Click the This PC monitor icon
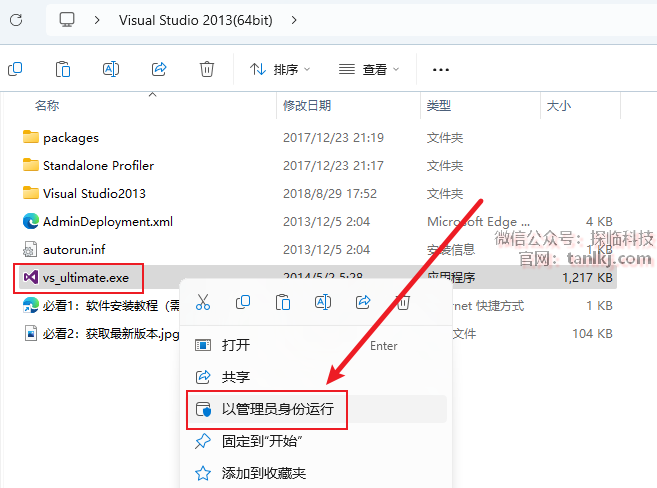Screen dimensions: 657x488 point(67,20)
